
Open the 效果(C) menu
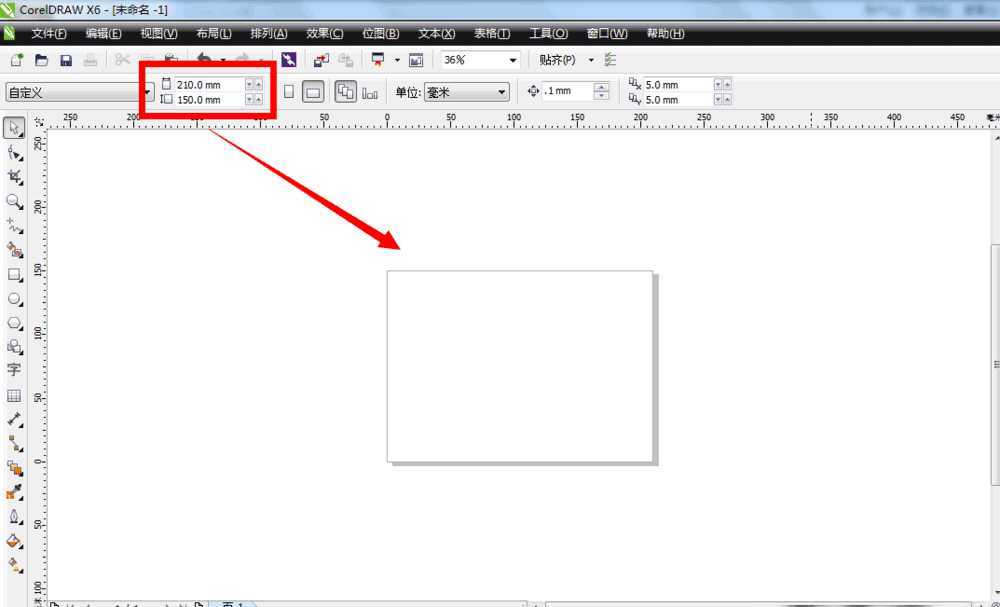tap(325, 34)
